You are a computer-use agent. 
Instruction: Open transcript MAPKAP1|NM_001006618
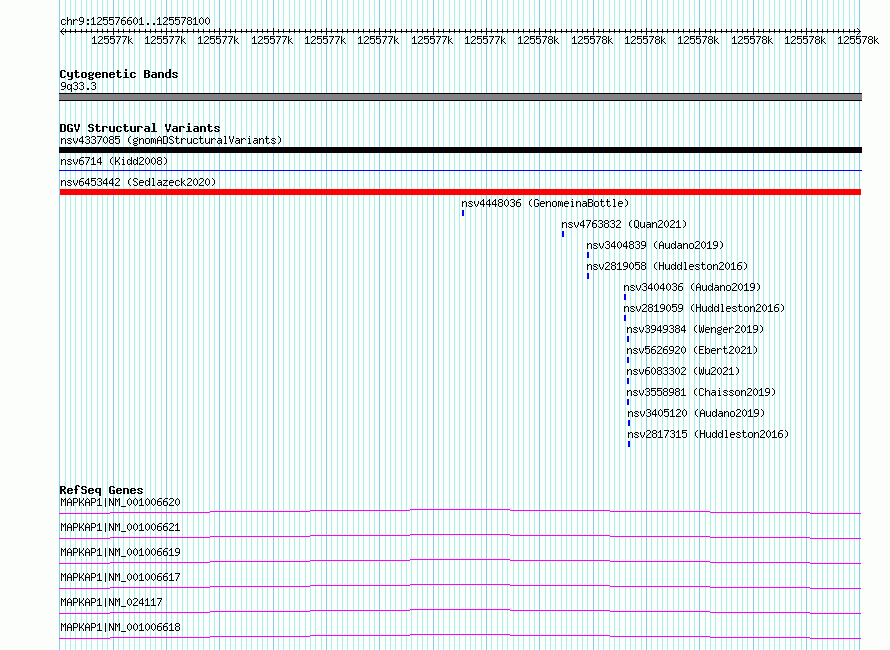(x=120, y=627)
